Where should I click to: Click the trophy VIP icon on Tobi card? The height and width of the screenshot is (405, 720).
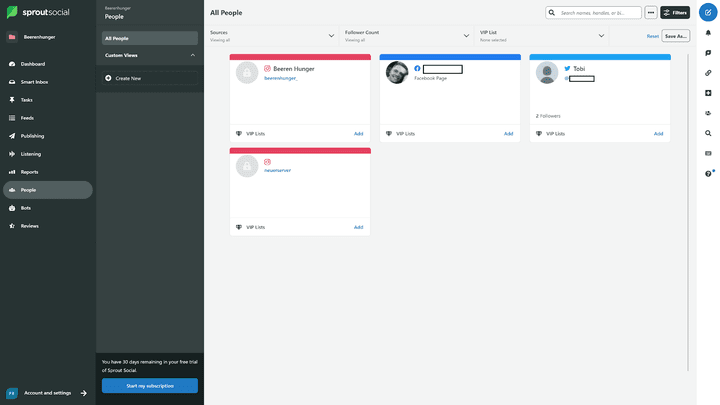539,134
